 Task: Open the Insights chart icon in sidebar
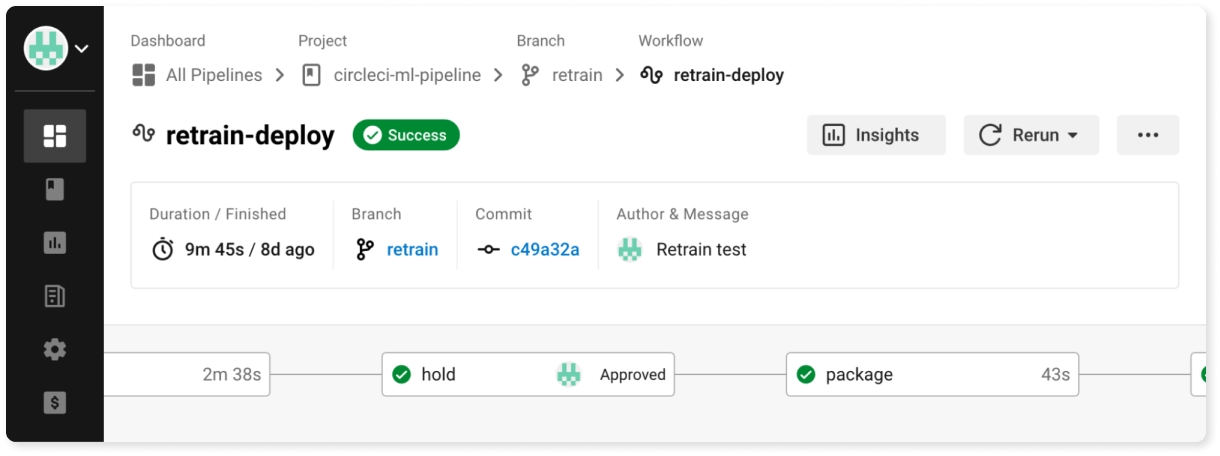(x=55, y=242)
